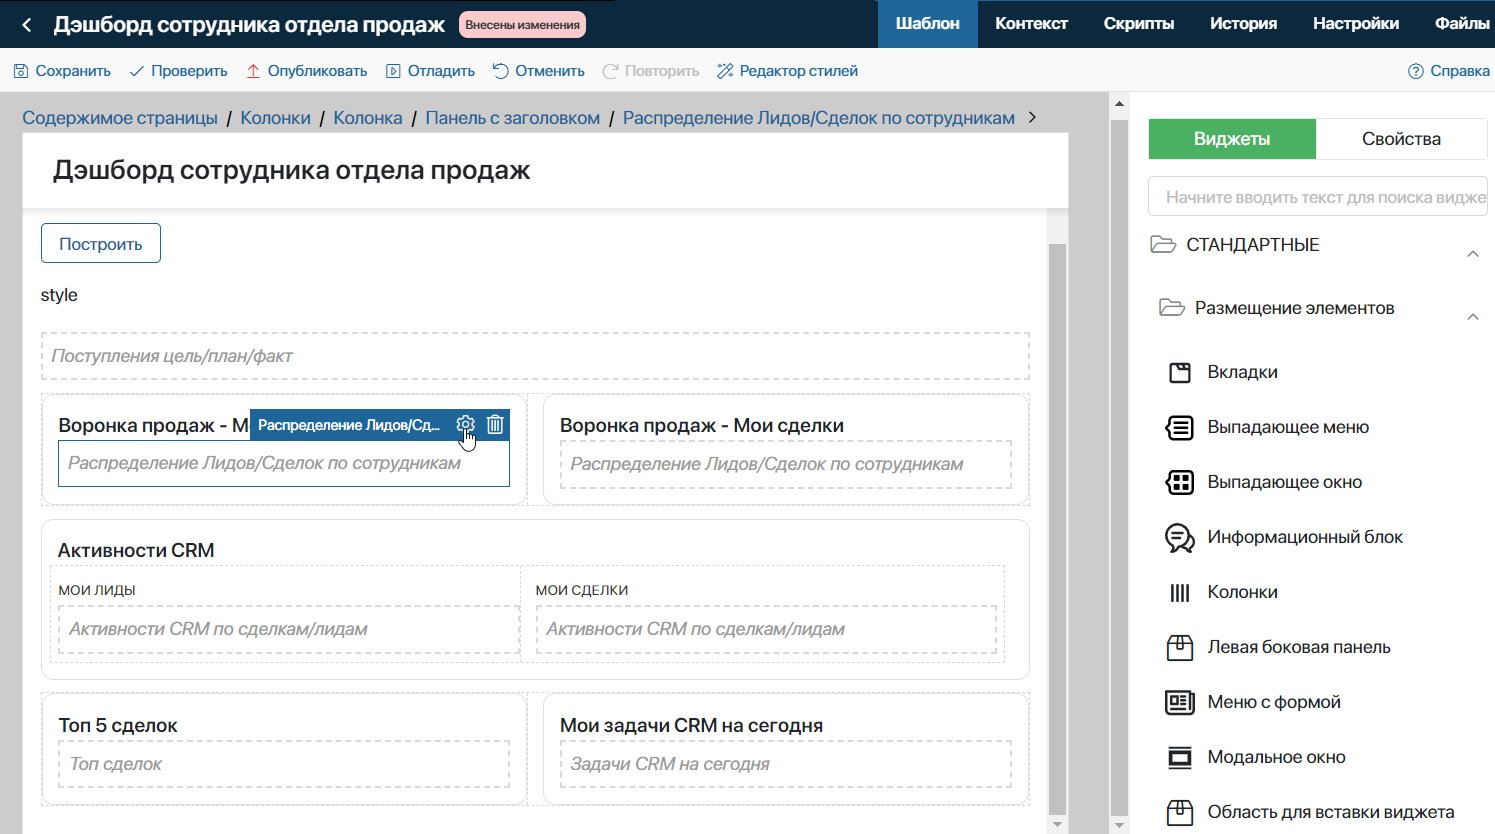Go to Содержимое страницы breadcrumb
Image resolution: width=1495 pixels, height=834 pixels.
click(120, 118)
